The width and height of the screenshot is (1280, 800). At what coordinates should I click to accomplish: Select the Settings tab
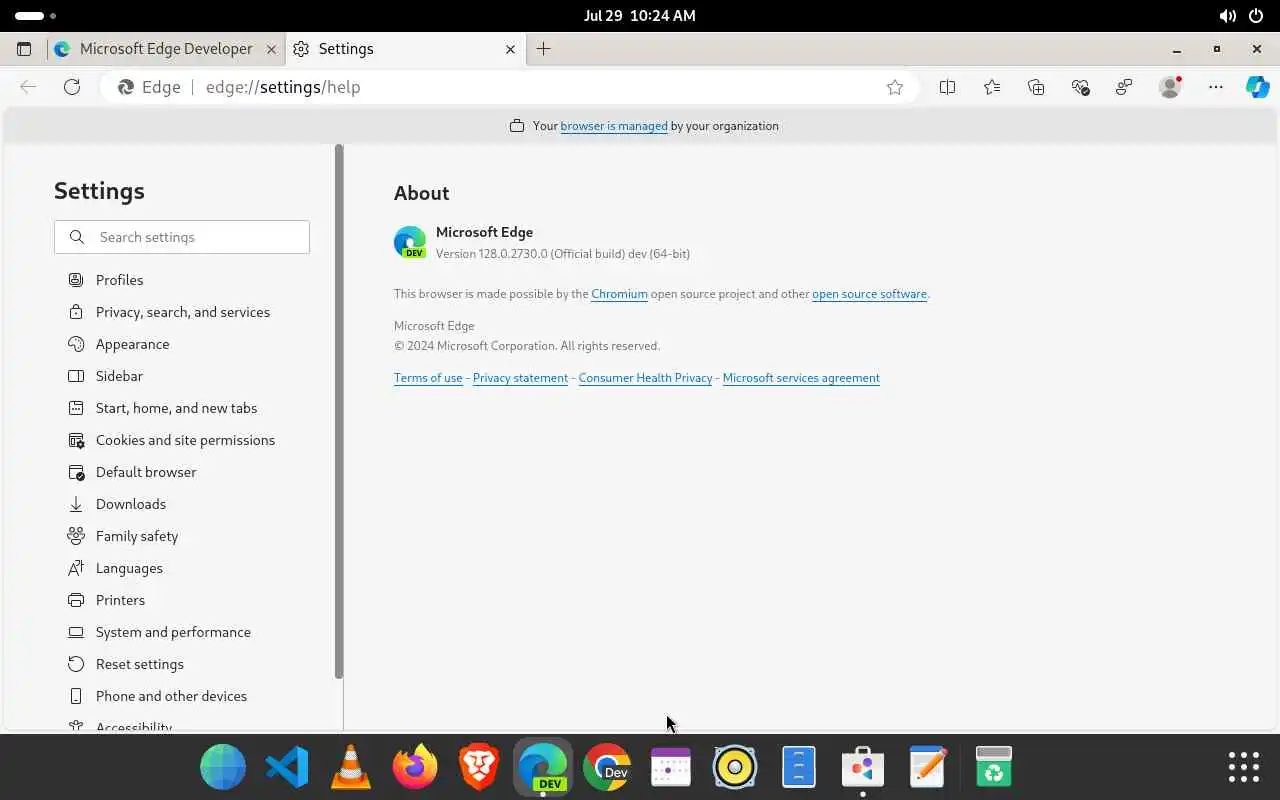tap(405, 49)
